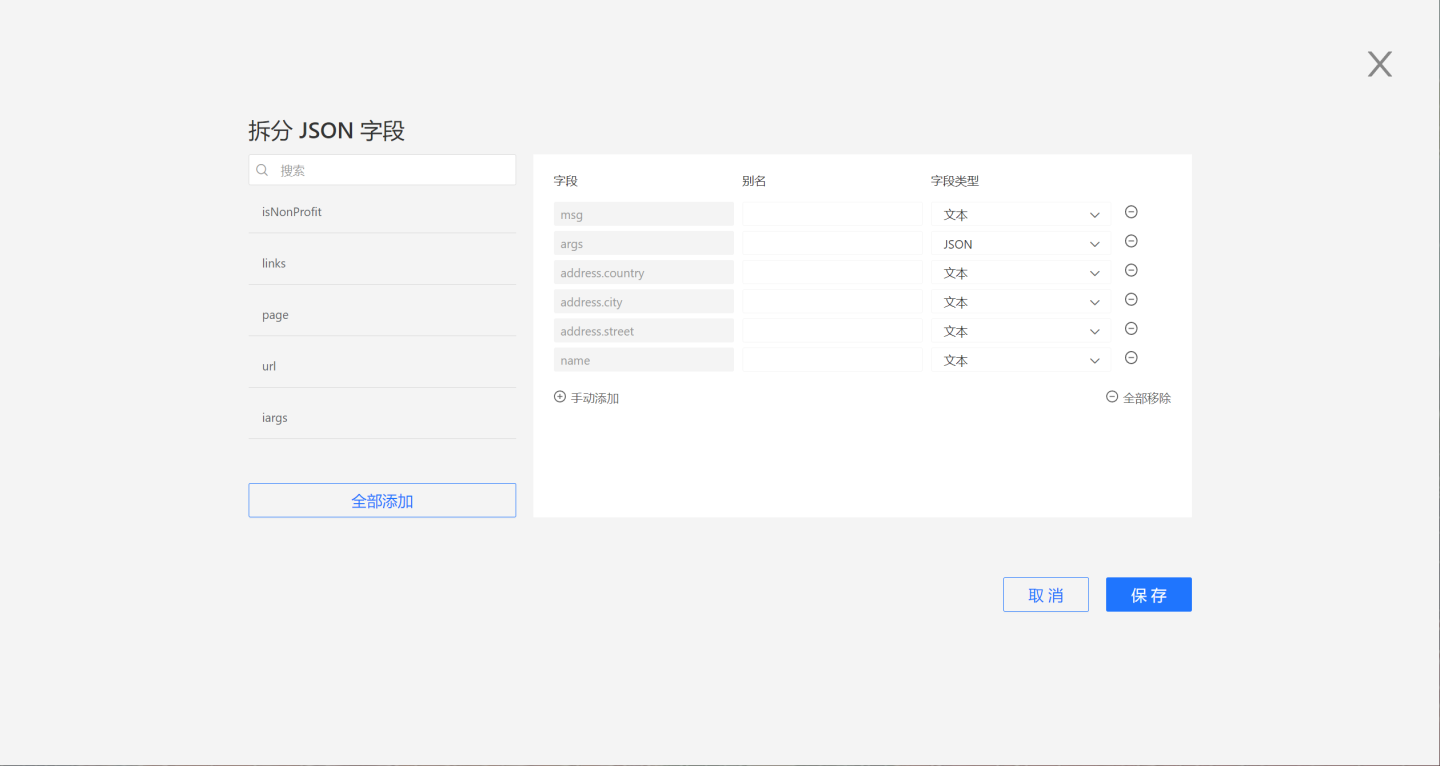Click the 保存 button

(1148, 595)
